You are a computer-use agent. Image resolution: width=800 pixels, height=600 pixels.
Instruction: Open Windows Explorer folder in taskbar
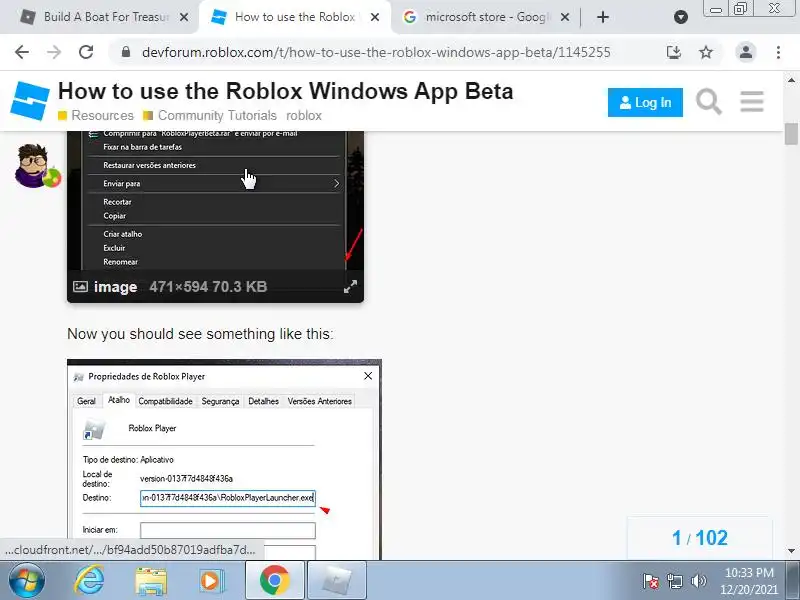[151, 581]
